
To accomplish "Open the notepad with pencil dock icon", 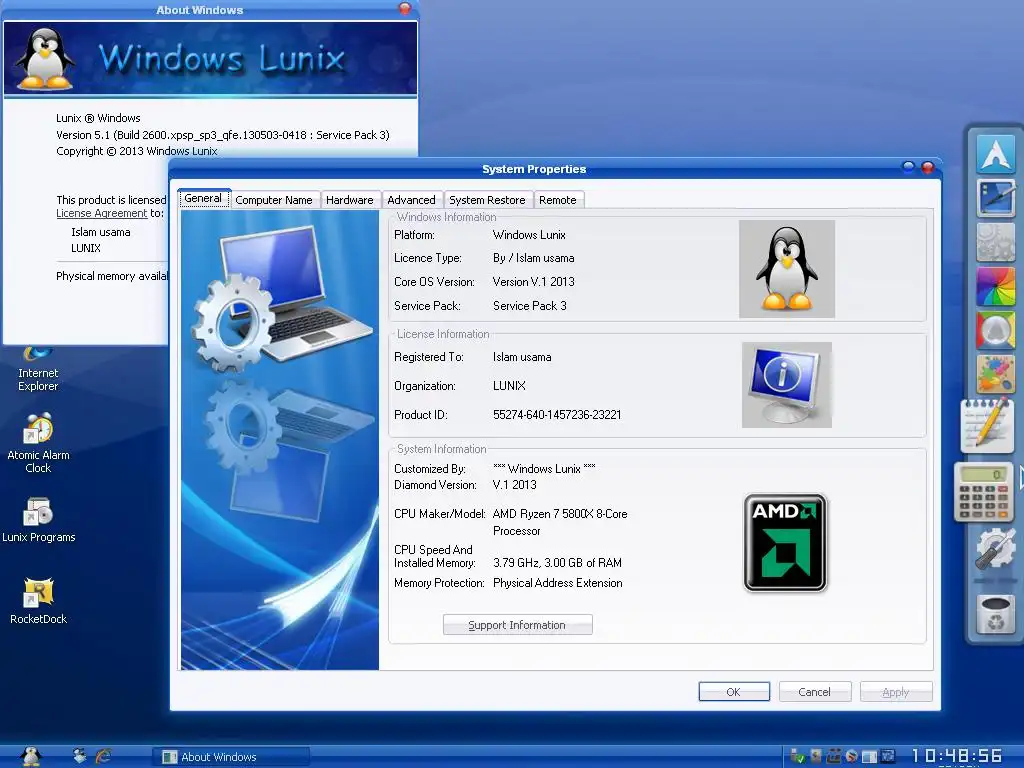I will pos(987,425).
